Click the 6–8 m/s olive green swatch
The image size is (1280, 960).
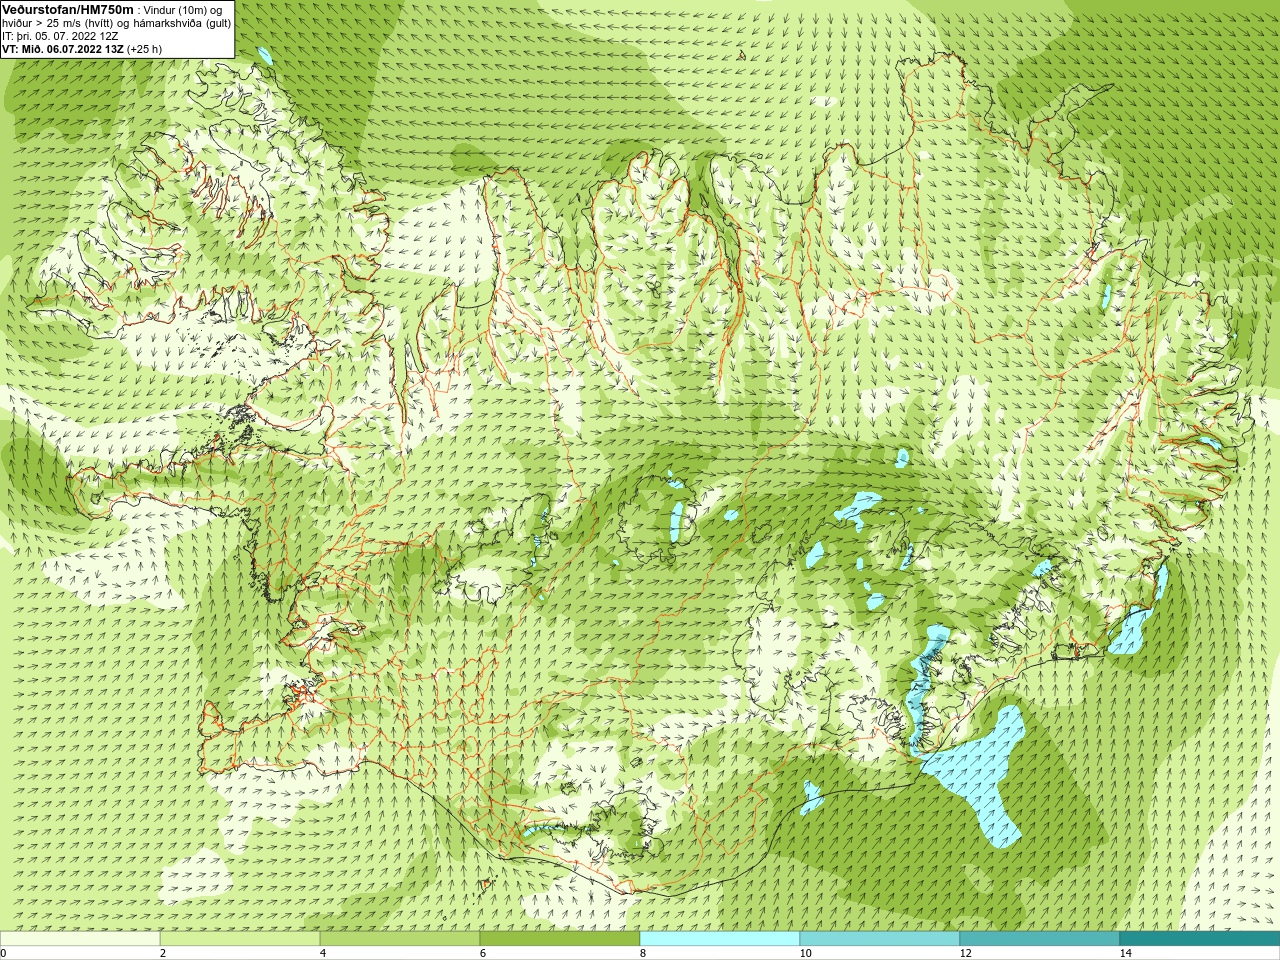[560, 939]
